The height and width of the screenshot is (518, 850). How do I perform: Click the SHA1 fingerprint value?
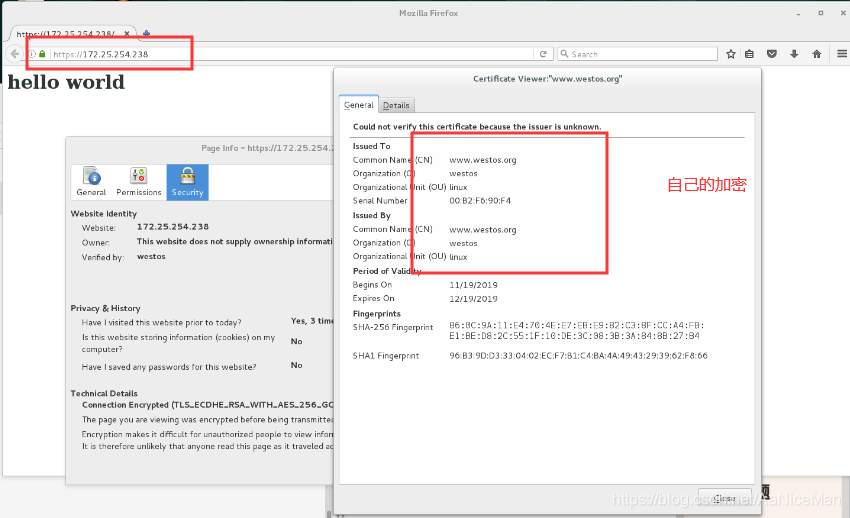coord(578,356)
